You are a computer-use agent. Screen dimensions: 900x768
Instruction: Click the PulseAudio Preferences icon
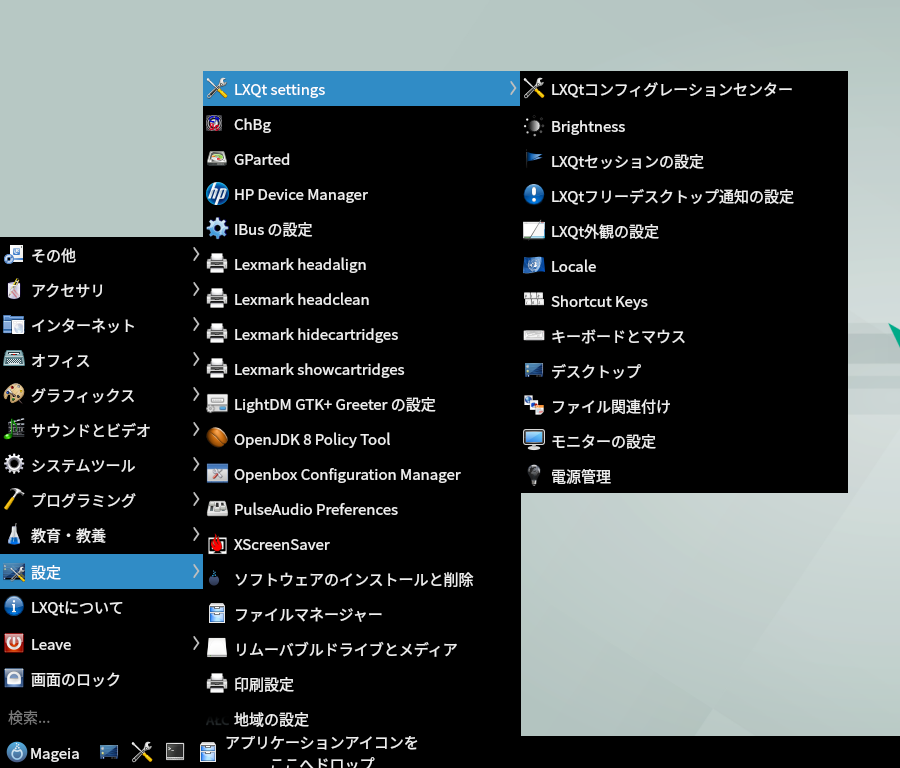(217, 508)
